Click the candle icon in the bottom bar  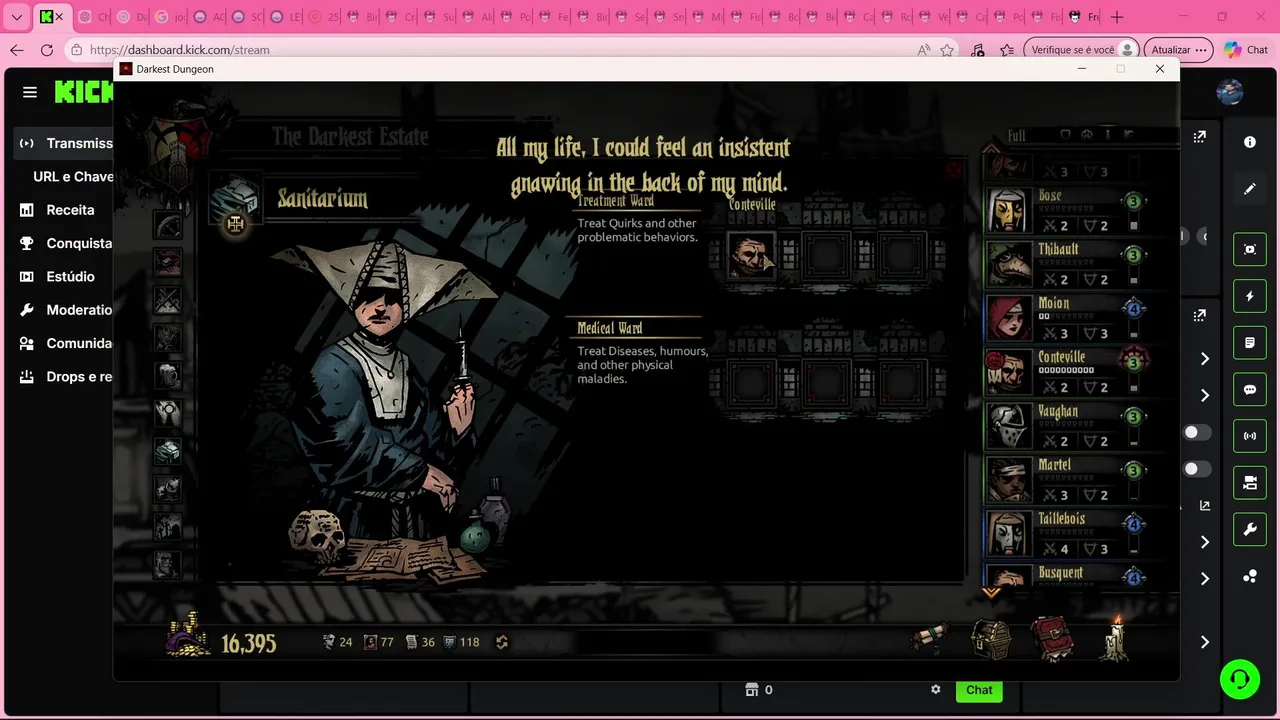(x=1114, y=638)
